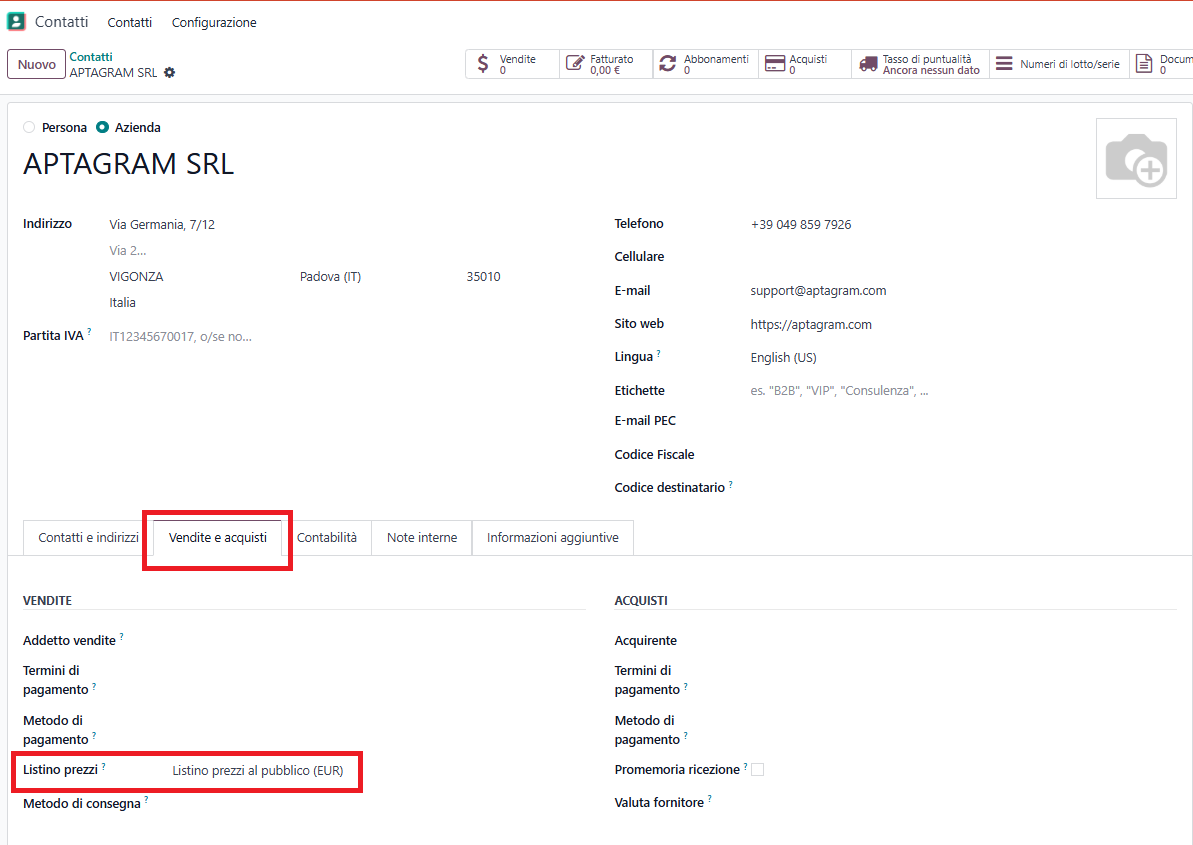Open Numeri di lotto/serie stat button
1193x845 pixels.
coord(1059,64)
